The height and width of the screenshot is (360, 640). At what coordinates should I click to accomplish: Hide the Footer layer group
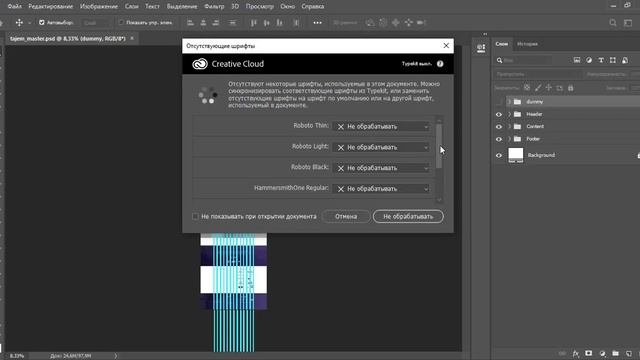click(x=499, y=139)
